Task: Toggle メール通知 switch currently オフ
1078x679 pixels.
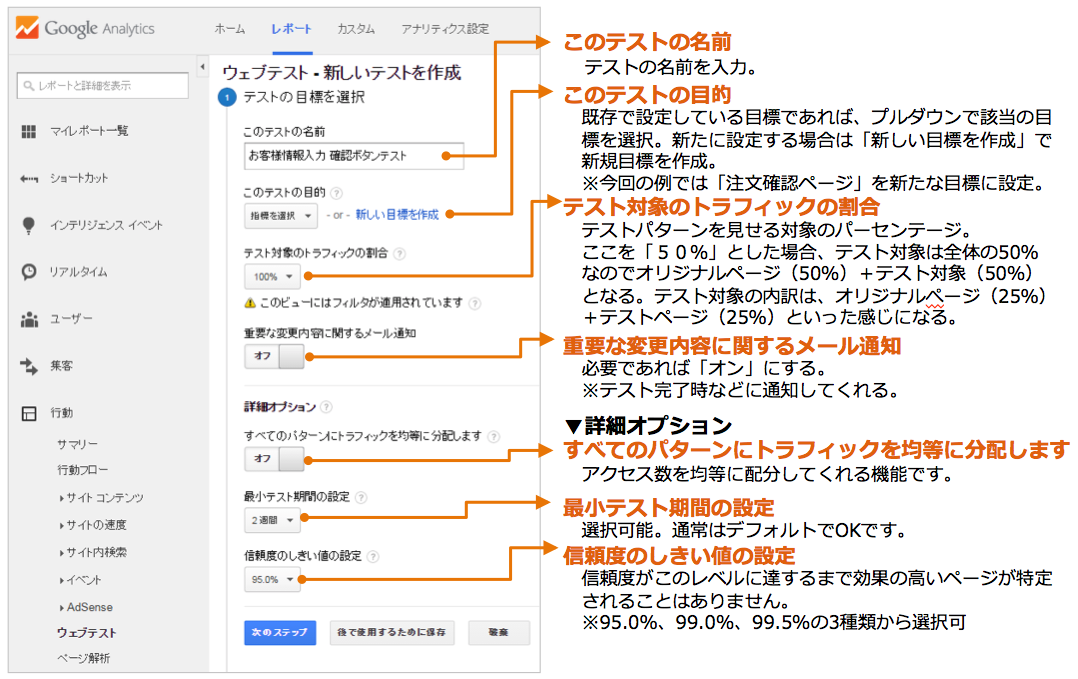Action: 274,357
